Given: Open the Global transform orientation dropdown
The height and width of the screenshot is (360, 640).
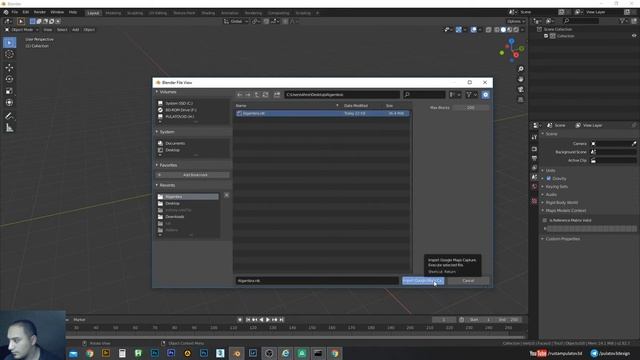Looking at the screenshot, I should (236, 21).
